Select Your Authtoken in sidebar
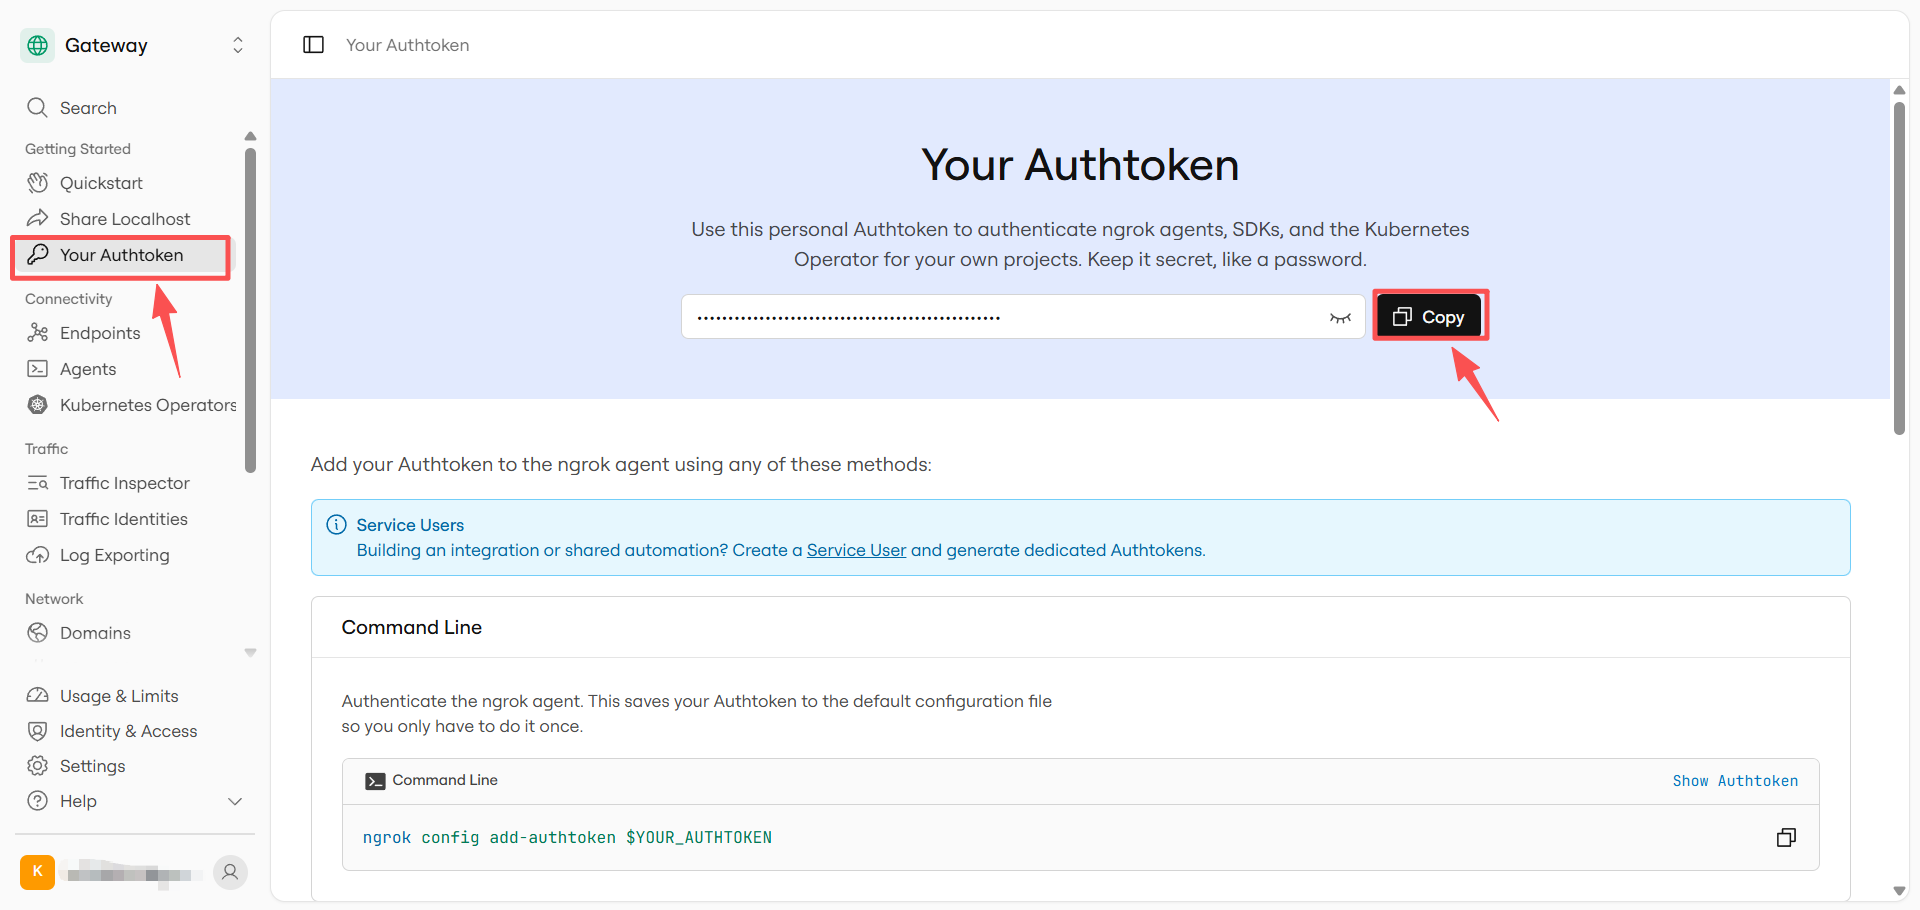Viewport: 1920px width, 910px height. click(121, 255)
